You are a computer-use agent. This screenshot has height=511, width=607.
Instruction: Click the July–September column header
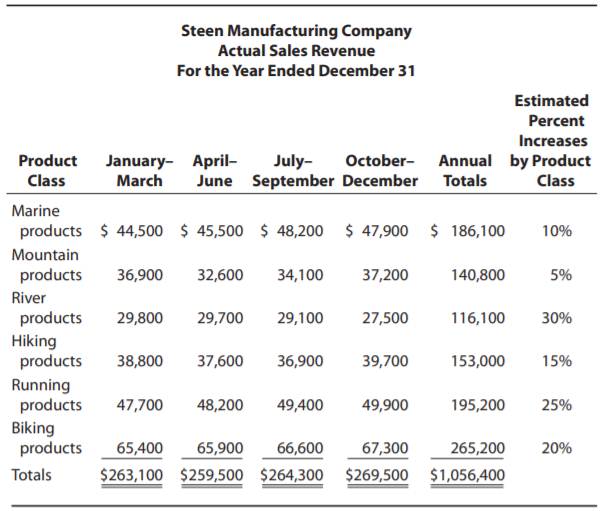coord(293,171)
